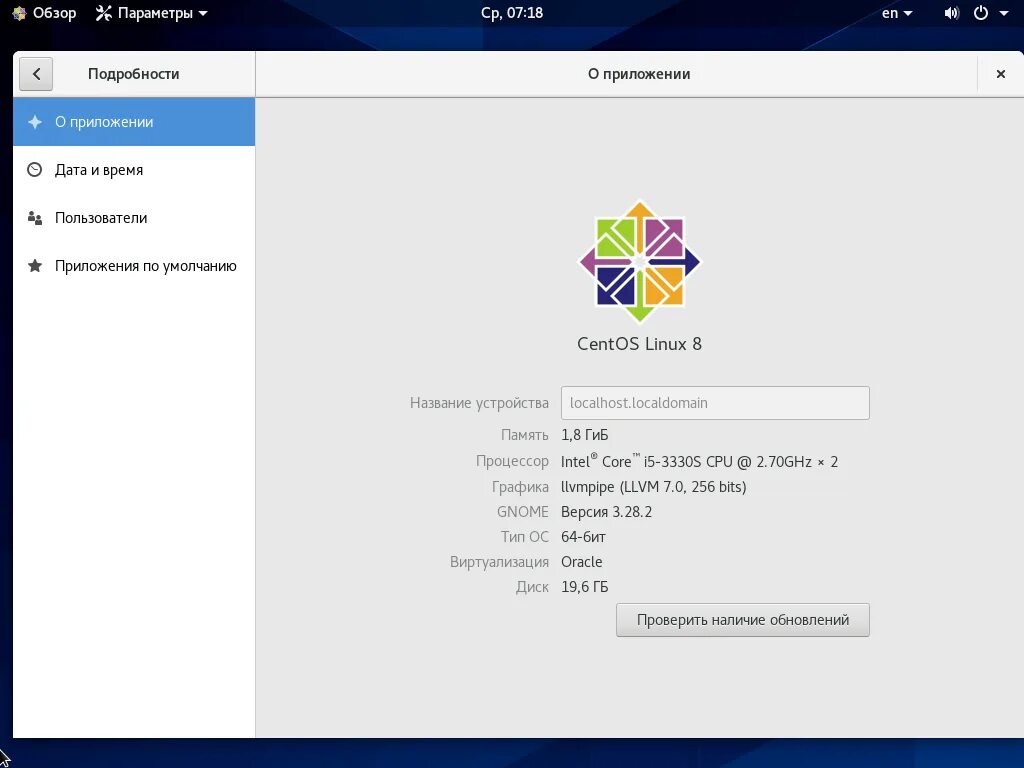Click the GNOME value Версия 3.28.2
Image resolution: width=1024 pixels, height=768 pixels.
pos(607,511)
